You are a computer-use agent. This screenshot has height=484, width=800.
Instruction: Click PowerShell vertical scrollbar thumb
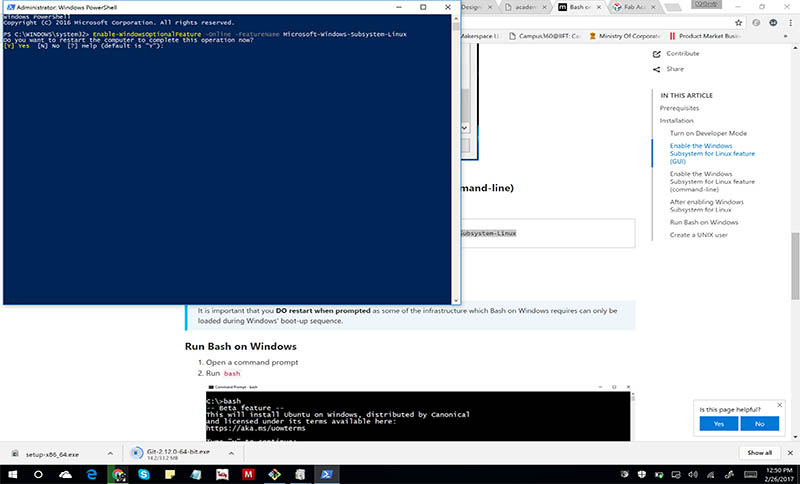point(456,26)
